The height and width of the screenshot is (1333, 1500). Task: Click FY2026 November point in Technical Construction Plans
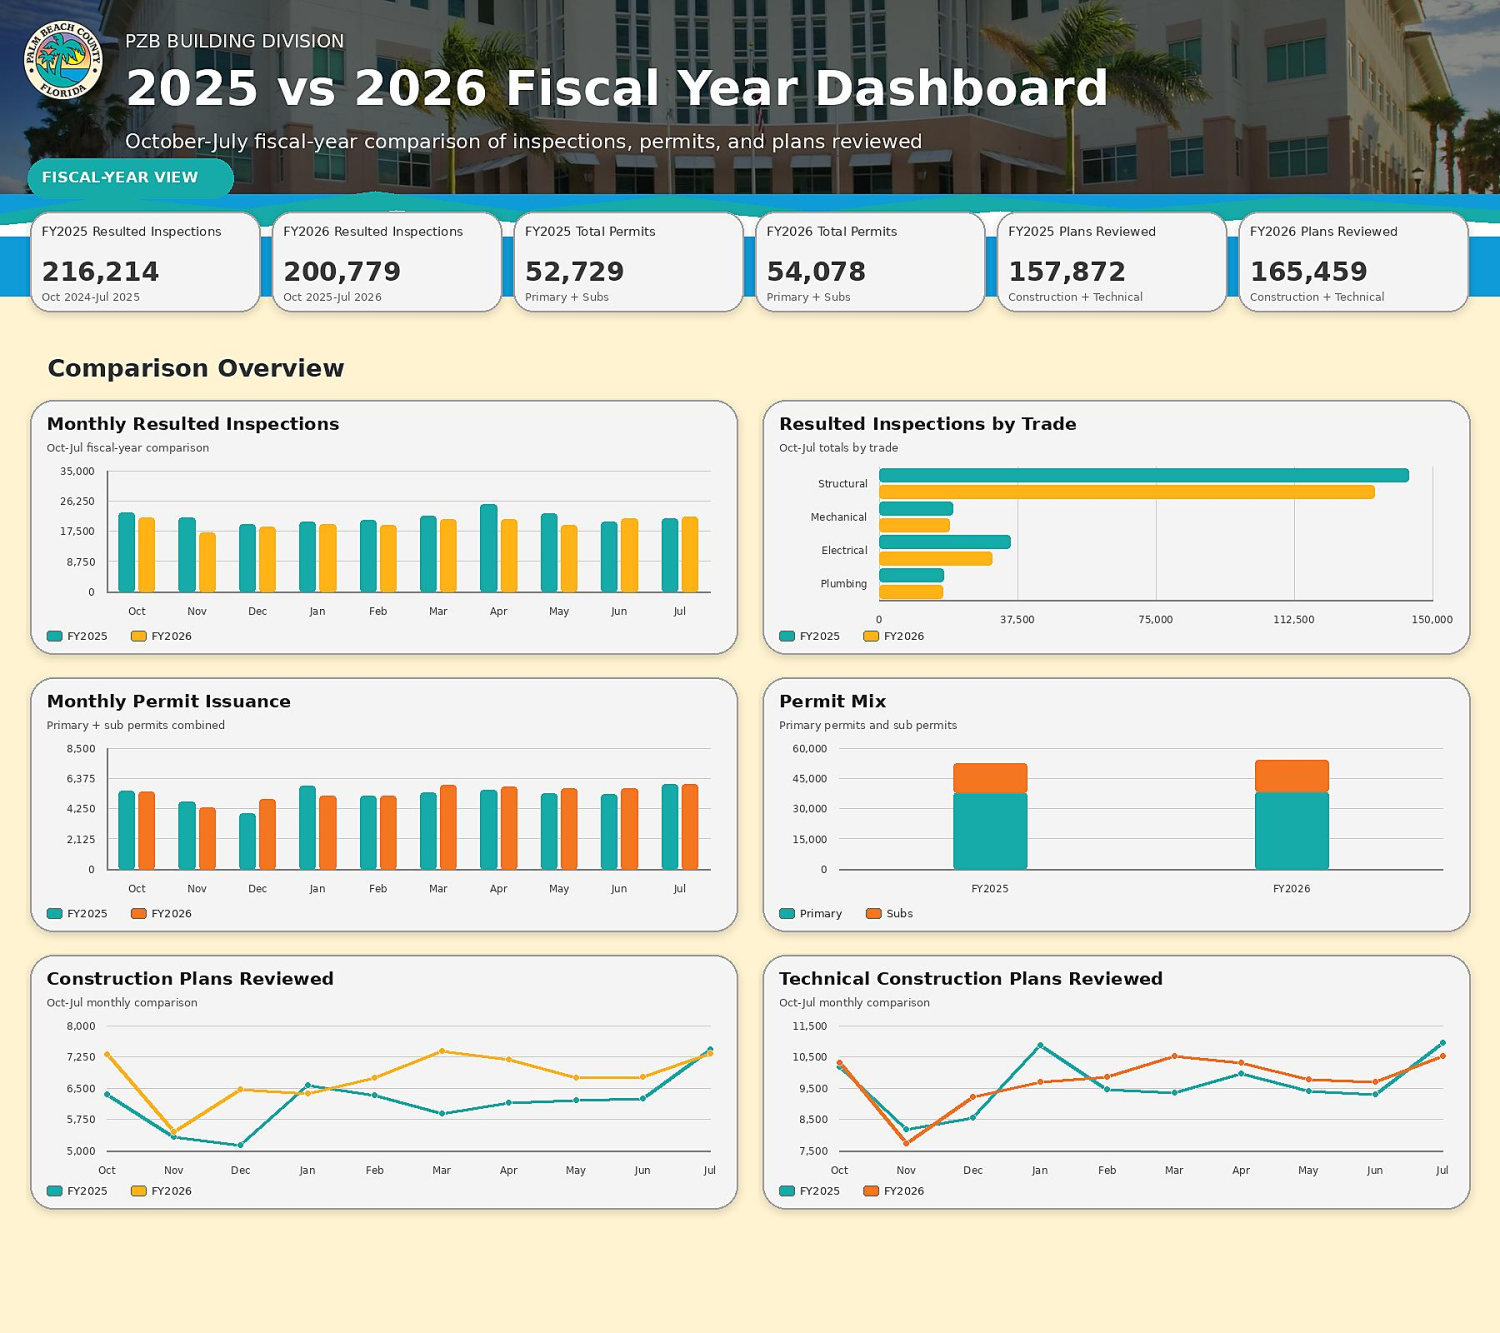906,1143
